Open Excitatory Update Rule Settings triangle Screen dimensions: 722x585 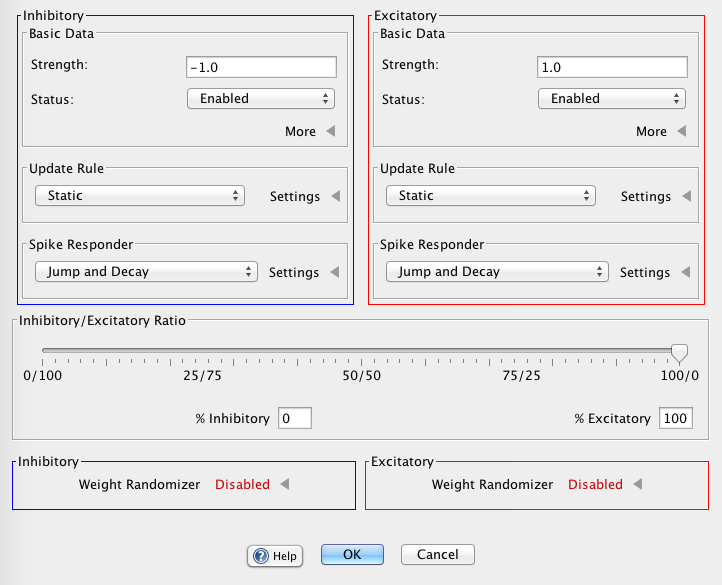[x=686, y=196]
